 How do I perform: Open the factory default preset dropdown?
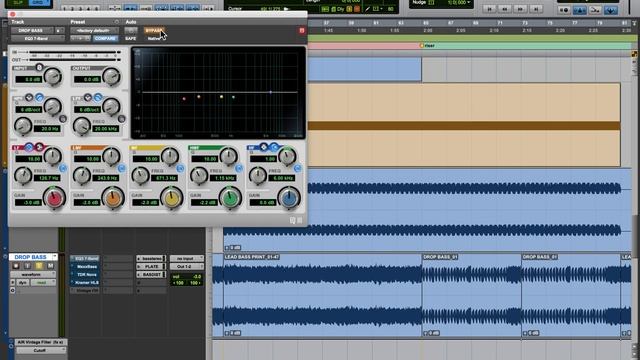[94, 31]
